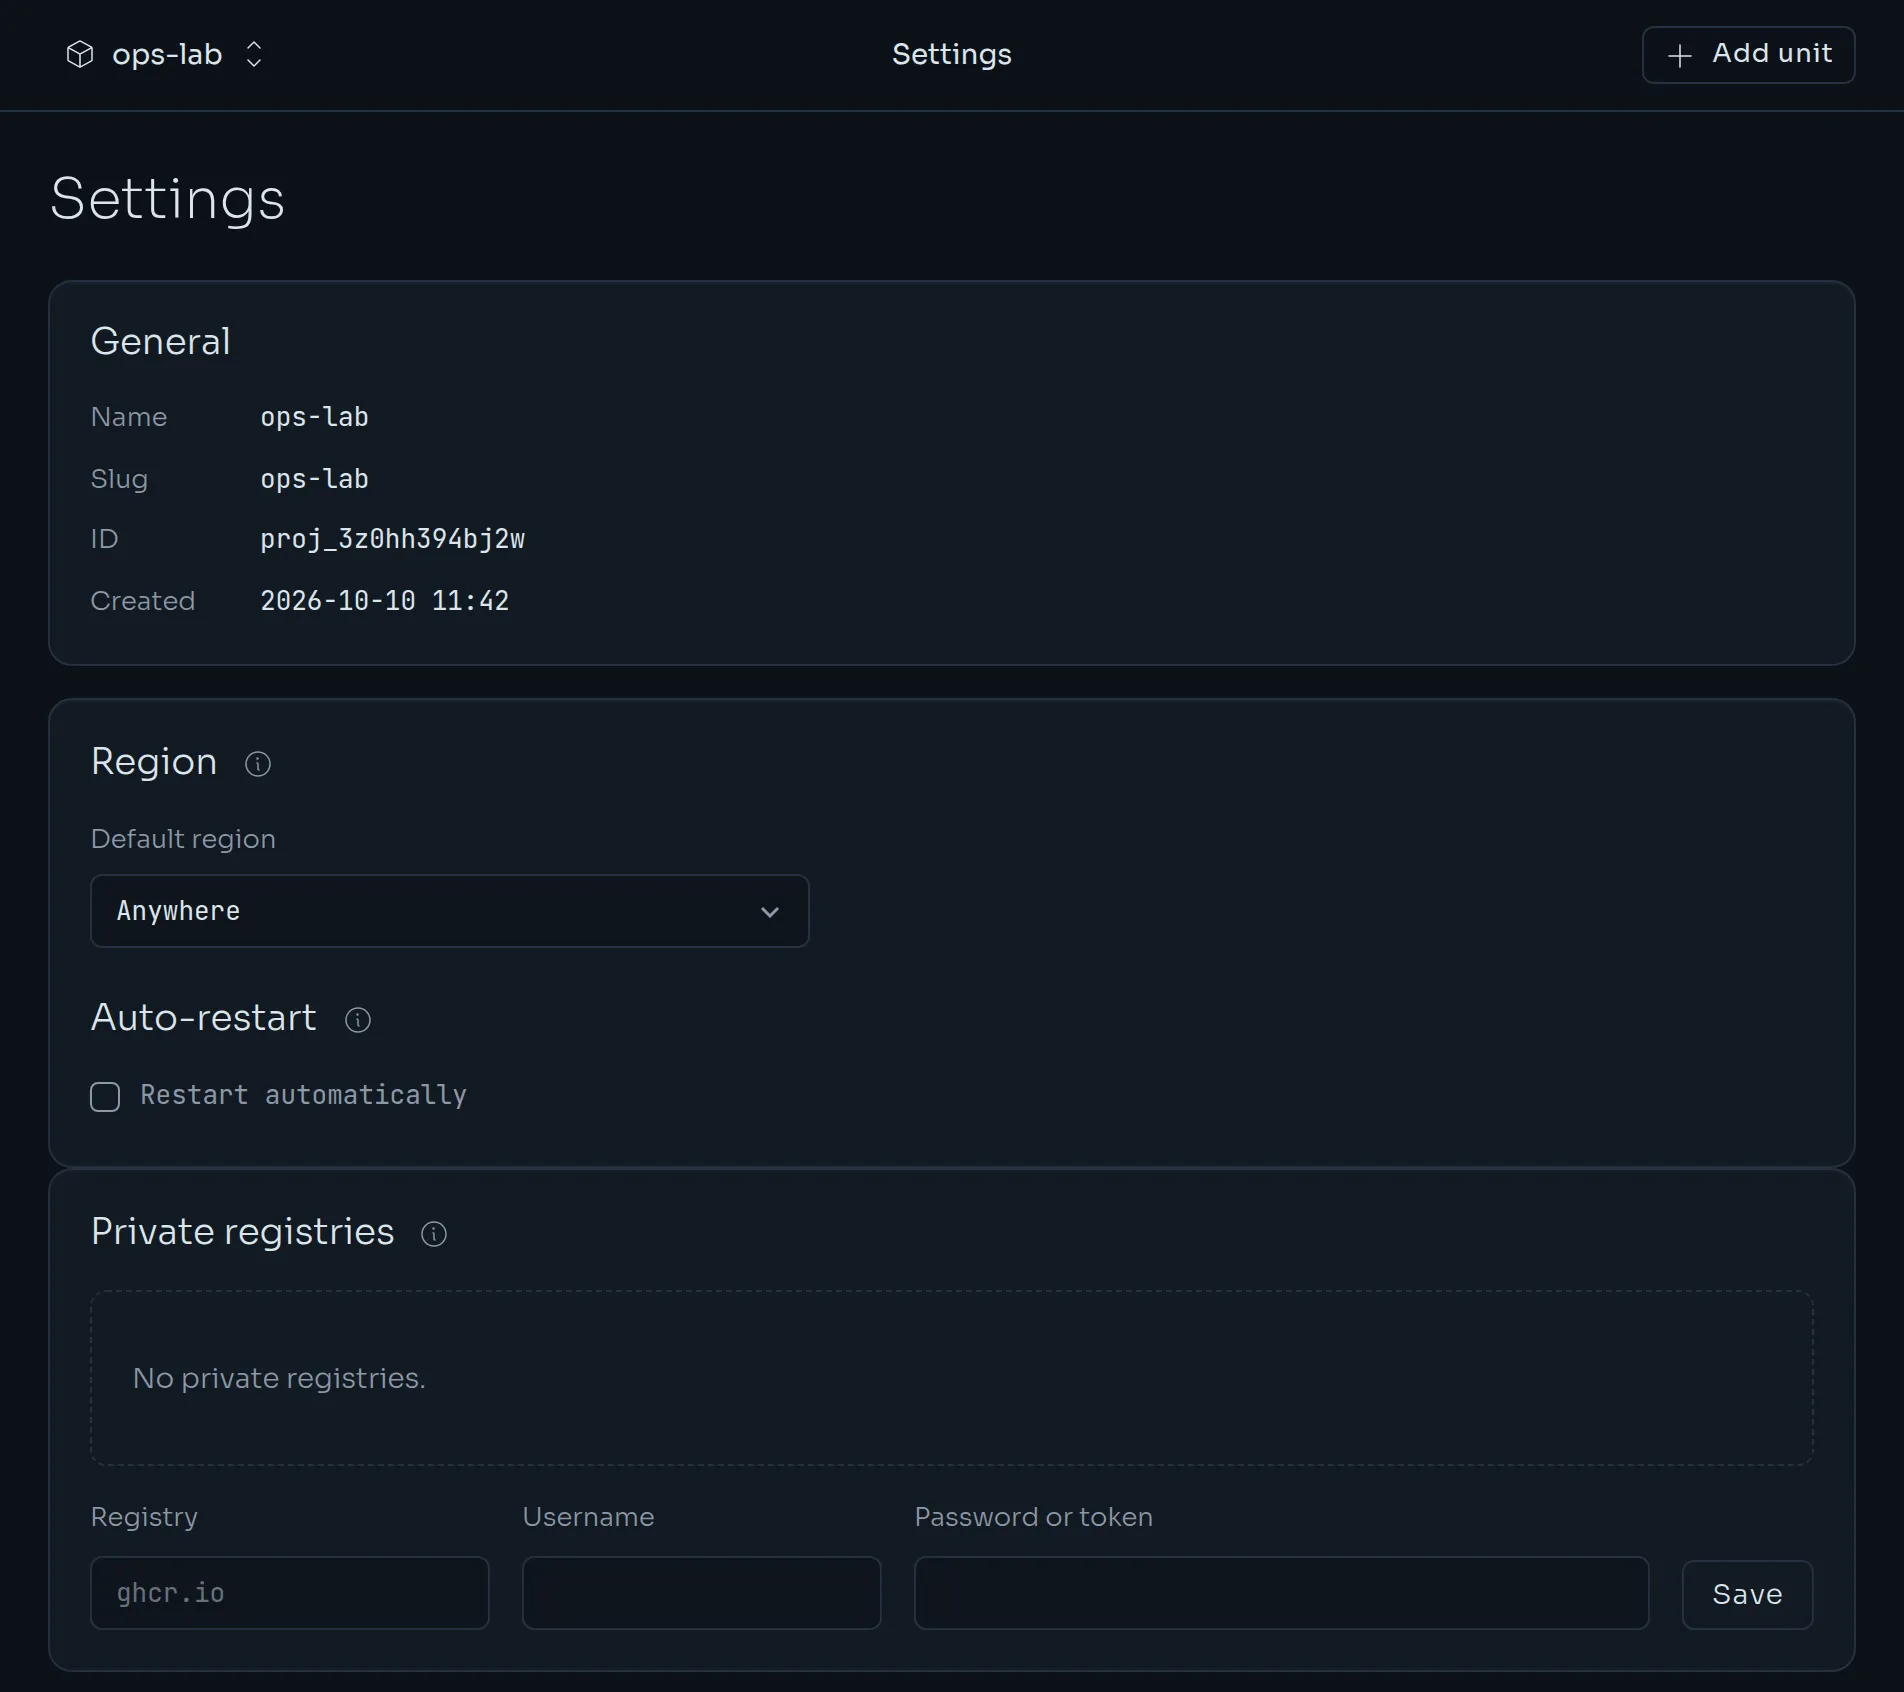Click the Add unit button
Screen dimensions: 1904x1692
tap(1748, 54)
